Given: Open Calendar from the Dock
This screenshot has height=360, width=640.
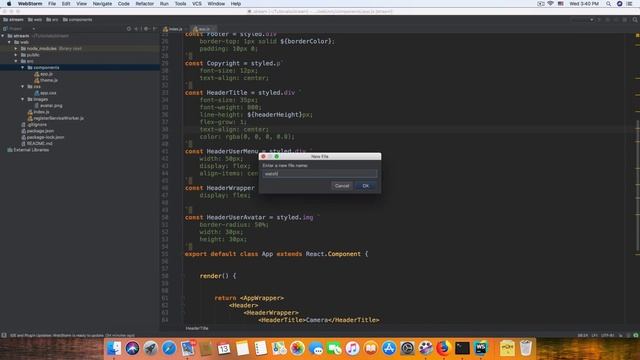Looking at the screenshot, I should (x=224, y=348).
